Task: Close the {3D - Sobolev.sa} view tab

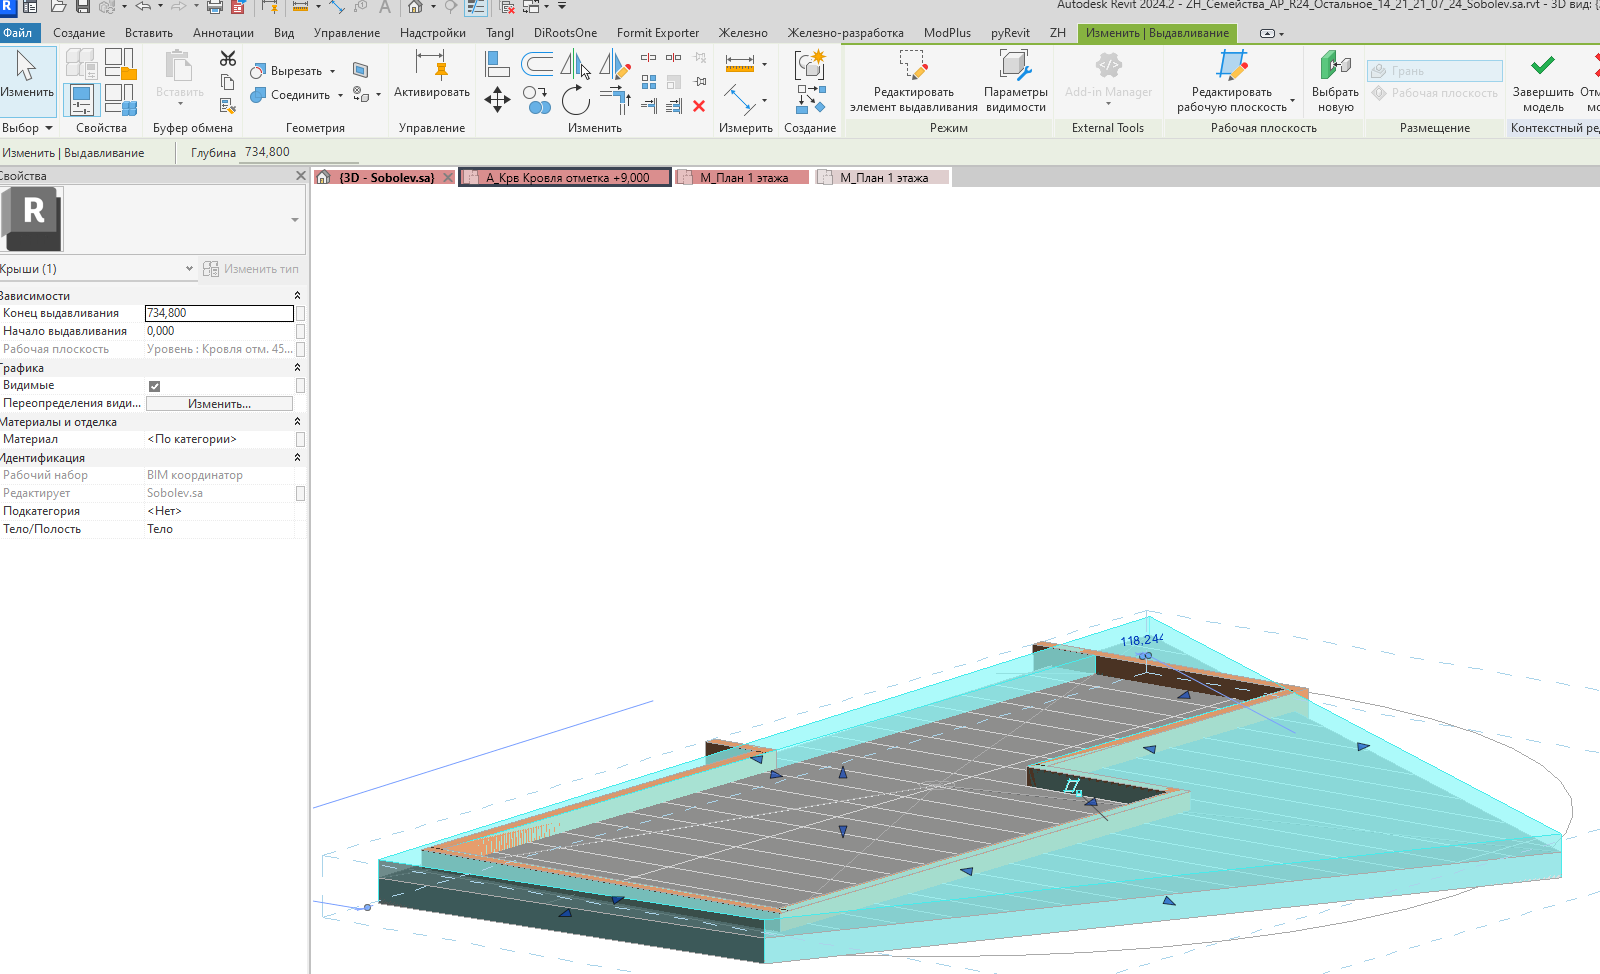Action: tap(448, 178)
